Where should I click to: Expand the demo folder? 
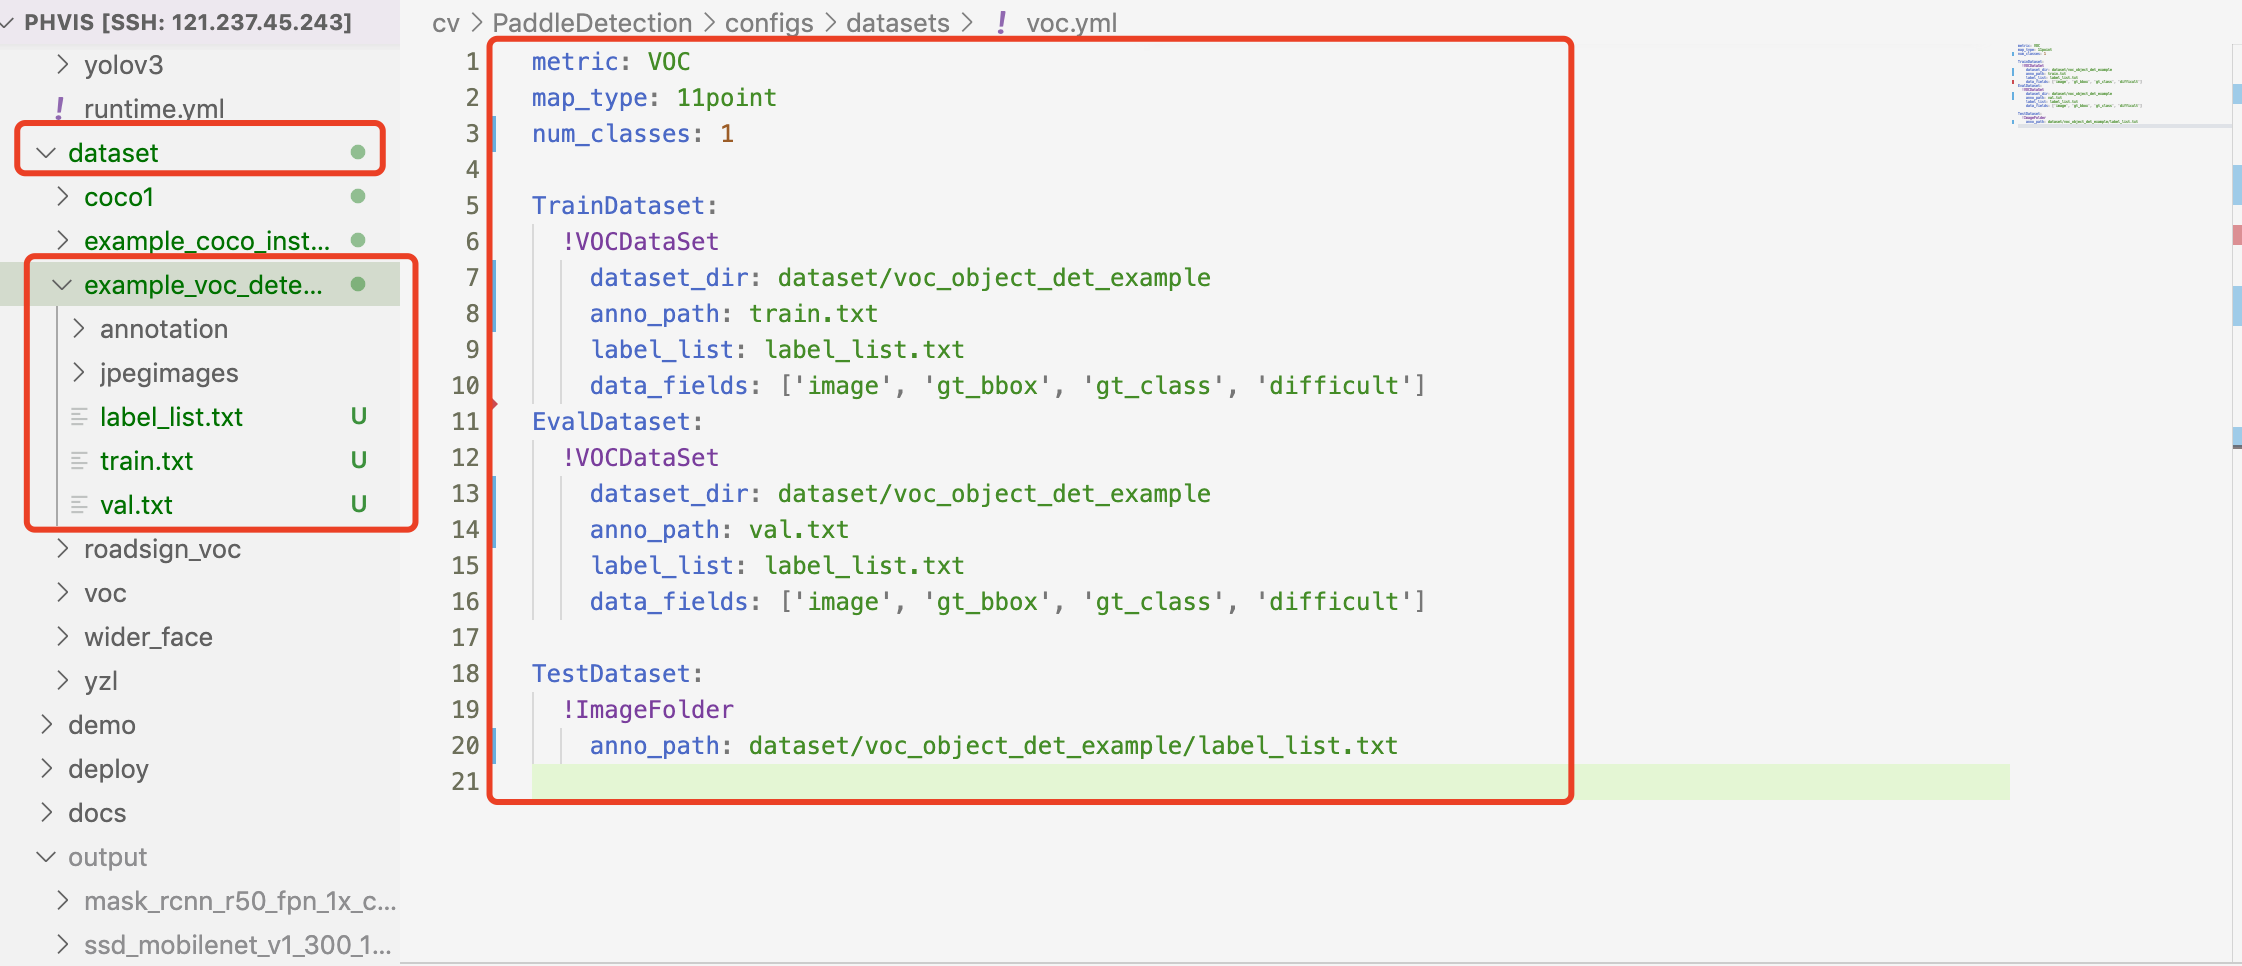(x=46, y=725)
